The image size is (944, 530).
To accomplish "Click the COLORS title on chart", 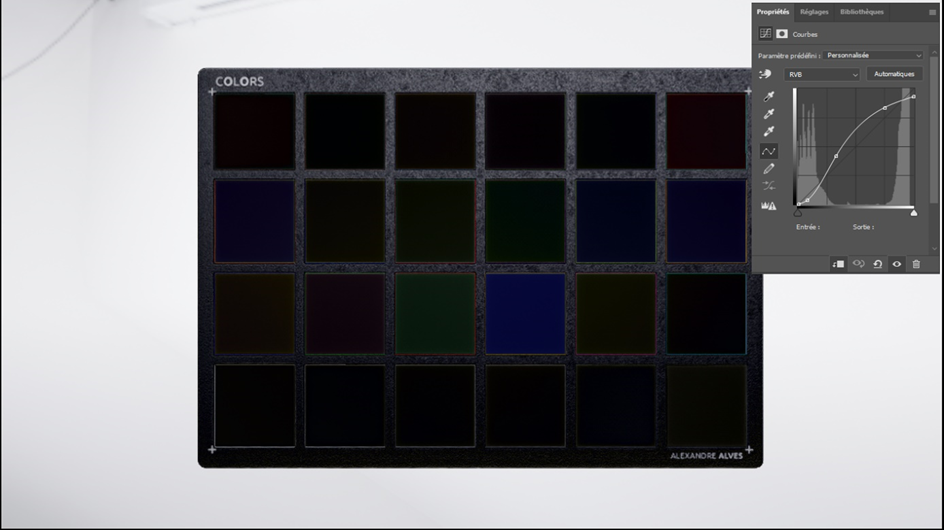I will [x=240, y=81].
